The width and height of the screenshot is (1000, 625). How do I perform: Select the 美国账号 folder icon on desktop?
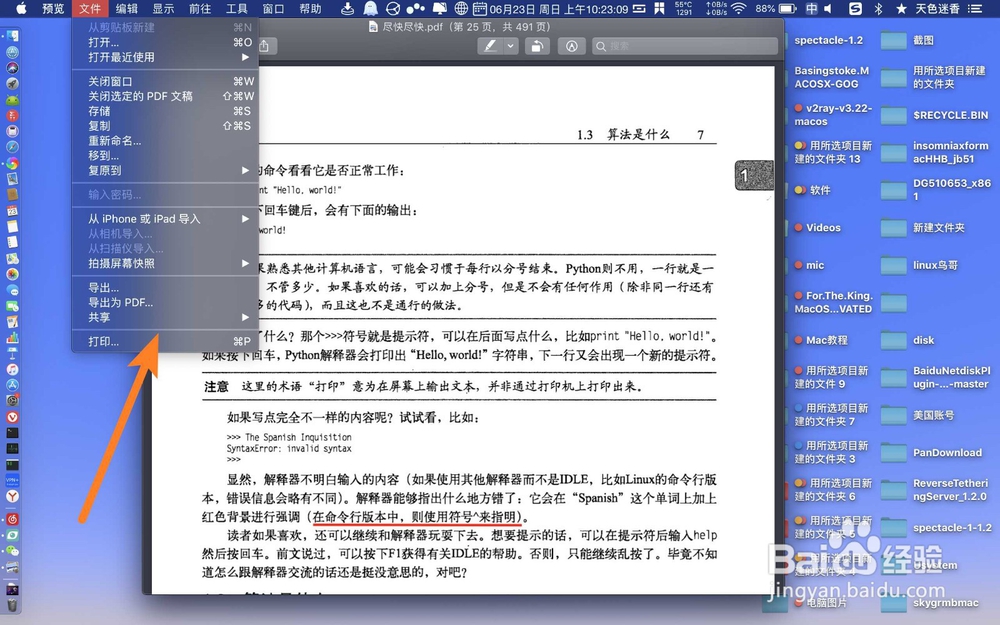893,416
